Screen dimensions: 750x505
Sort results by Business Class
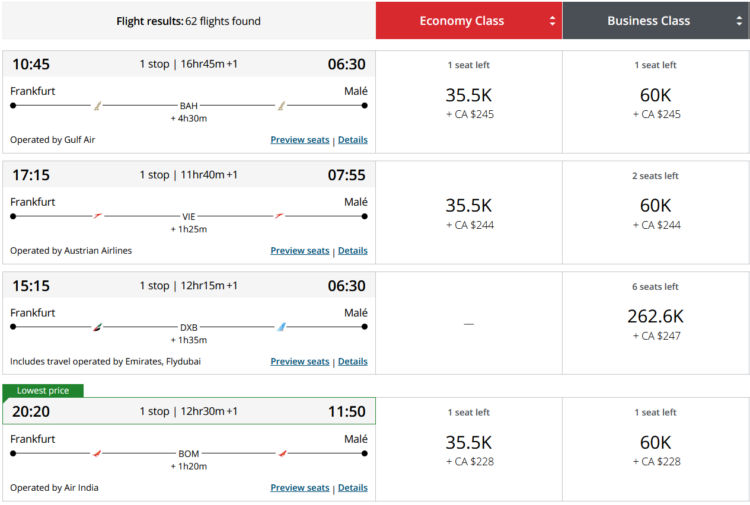tap(655, 21)
